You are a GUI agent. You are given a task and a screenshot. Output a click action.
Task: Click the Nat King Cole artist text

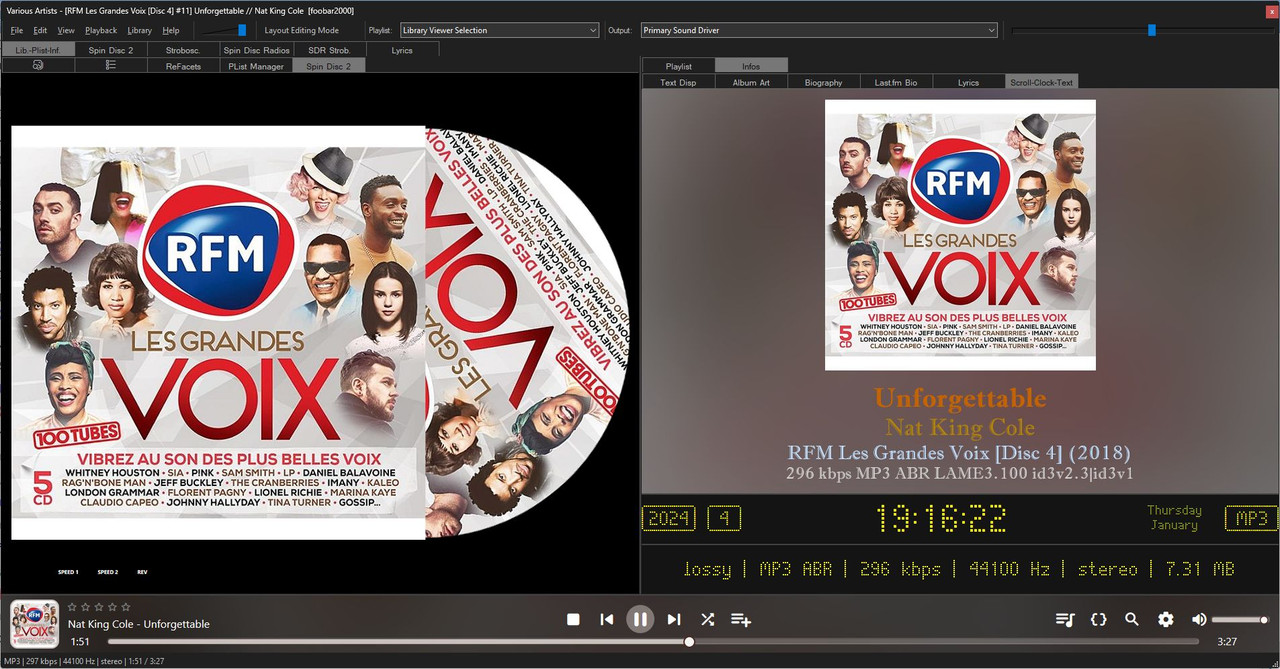pyautogui.click(x=960, y=427)
